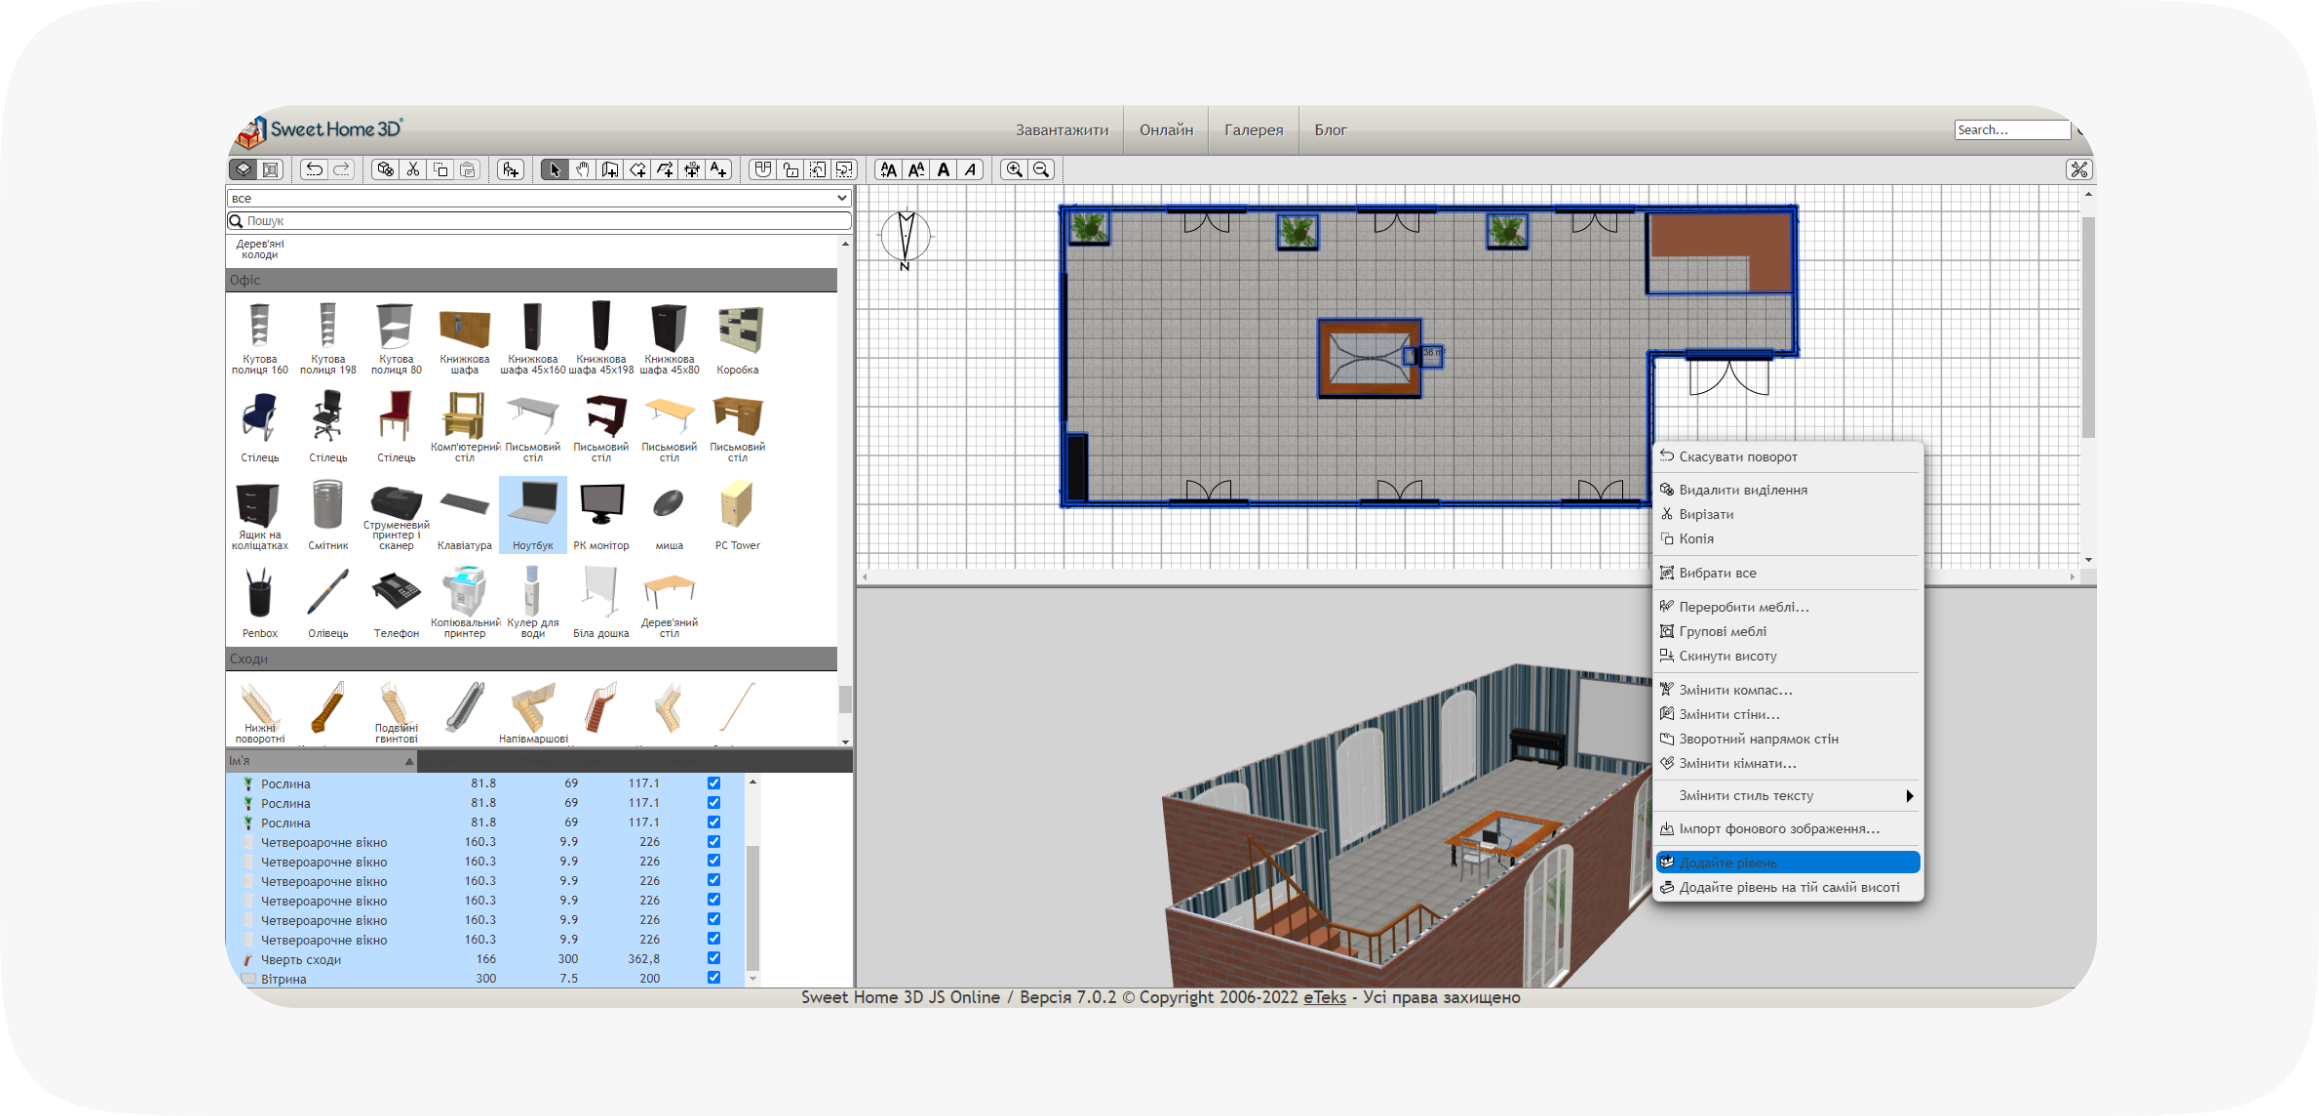The image size is (2319, 1116).
Task: Click the Cut scissors icon
Action: point(413,170)
